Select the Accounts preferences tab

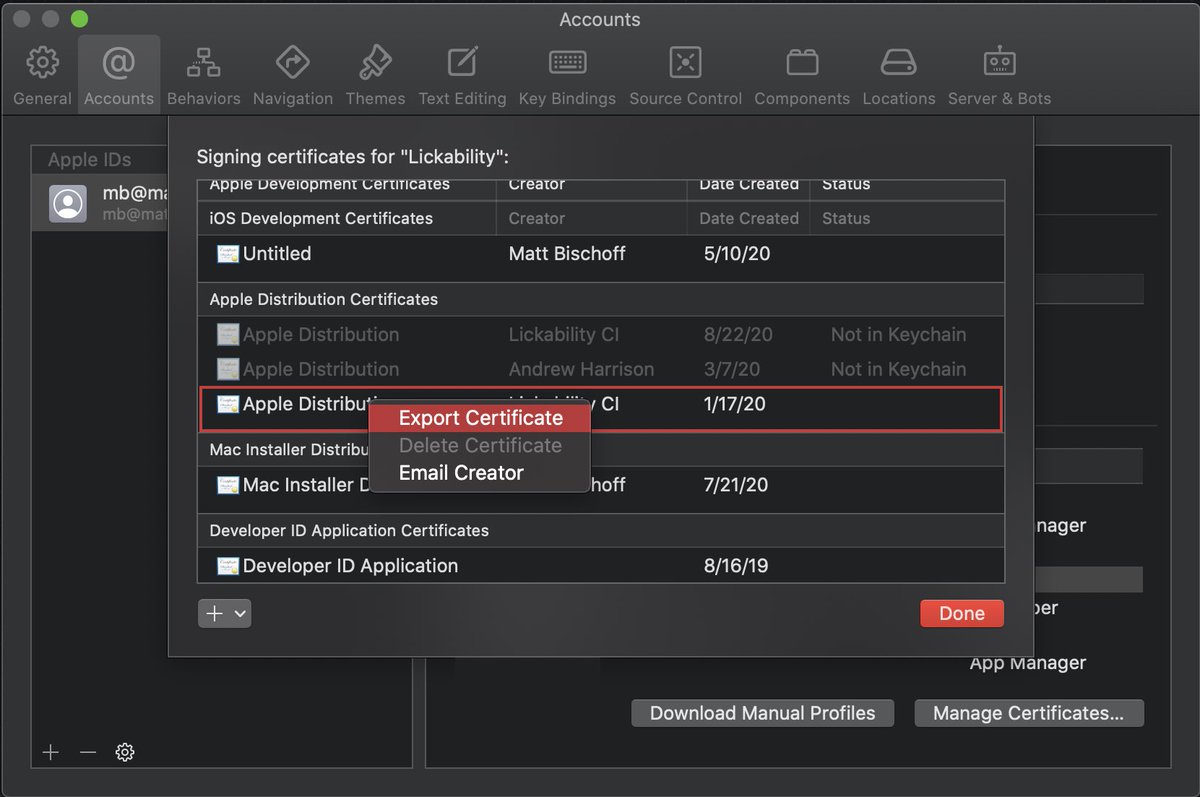pyautogui.click(x=119, y=75)
